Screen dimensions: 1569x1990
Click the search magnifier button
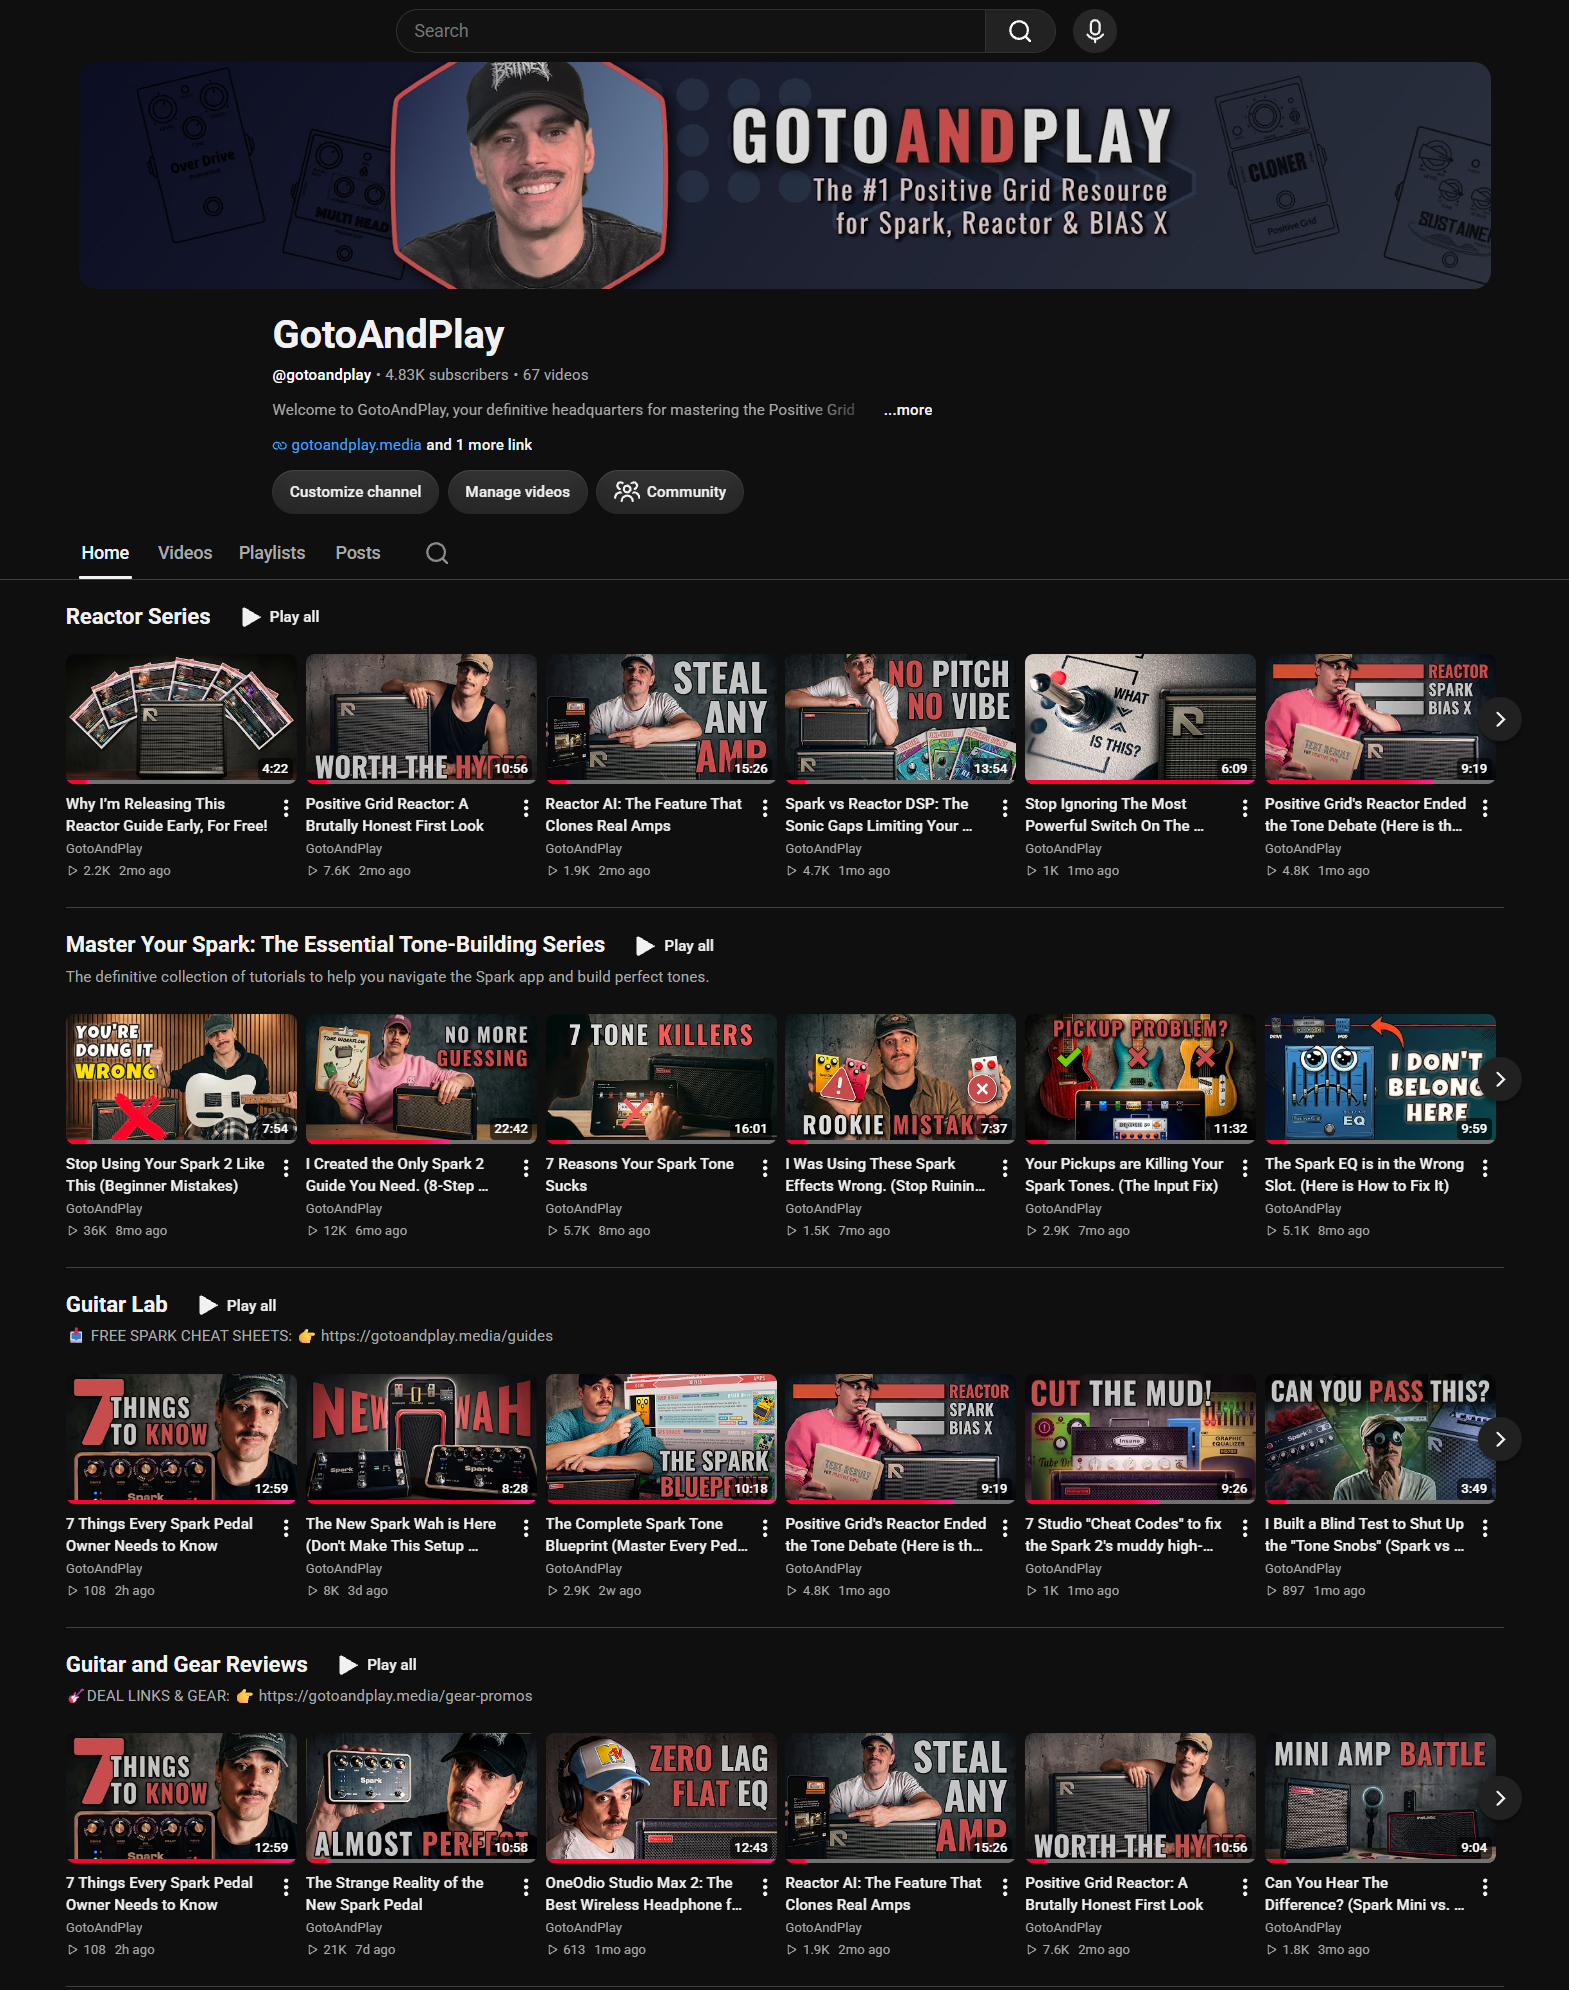tap(1020, 31)
